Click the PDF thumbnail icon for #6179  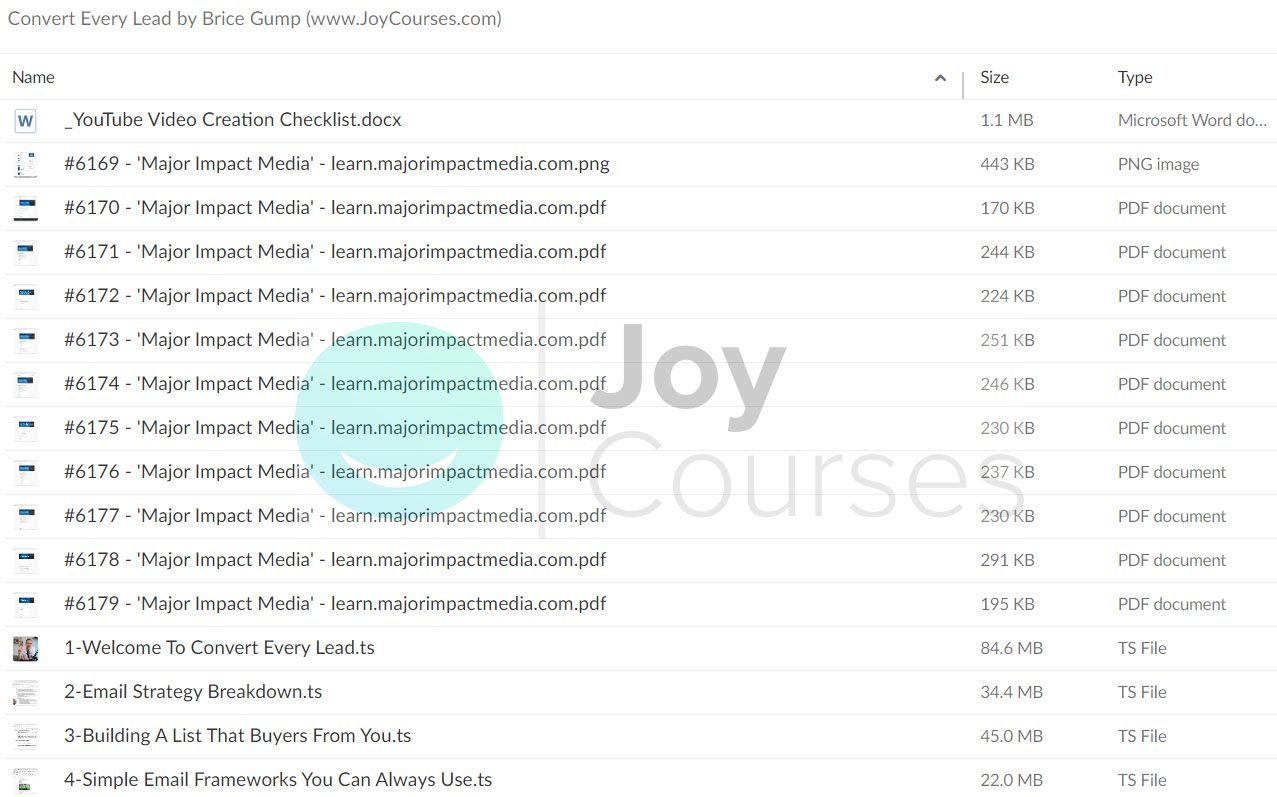pos(25,605)
